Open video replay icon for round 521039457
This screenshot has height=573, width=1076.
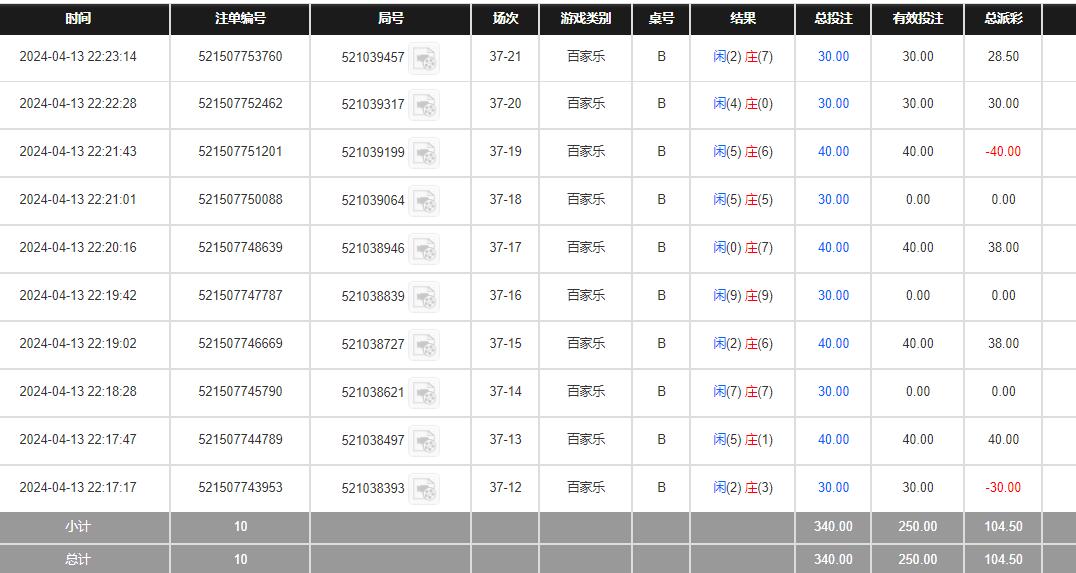[424, 58]
